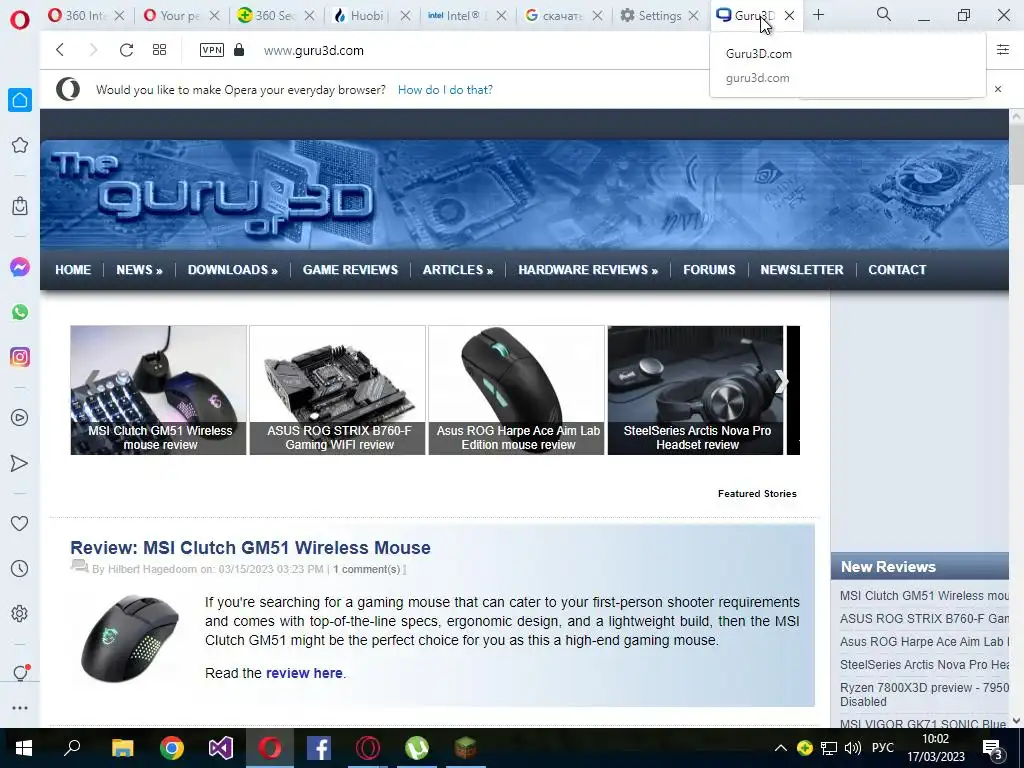
Task: Open File Explorer from the taskbar
Action: coord(122,748)
